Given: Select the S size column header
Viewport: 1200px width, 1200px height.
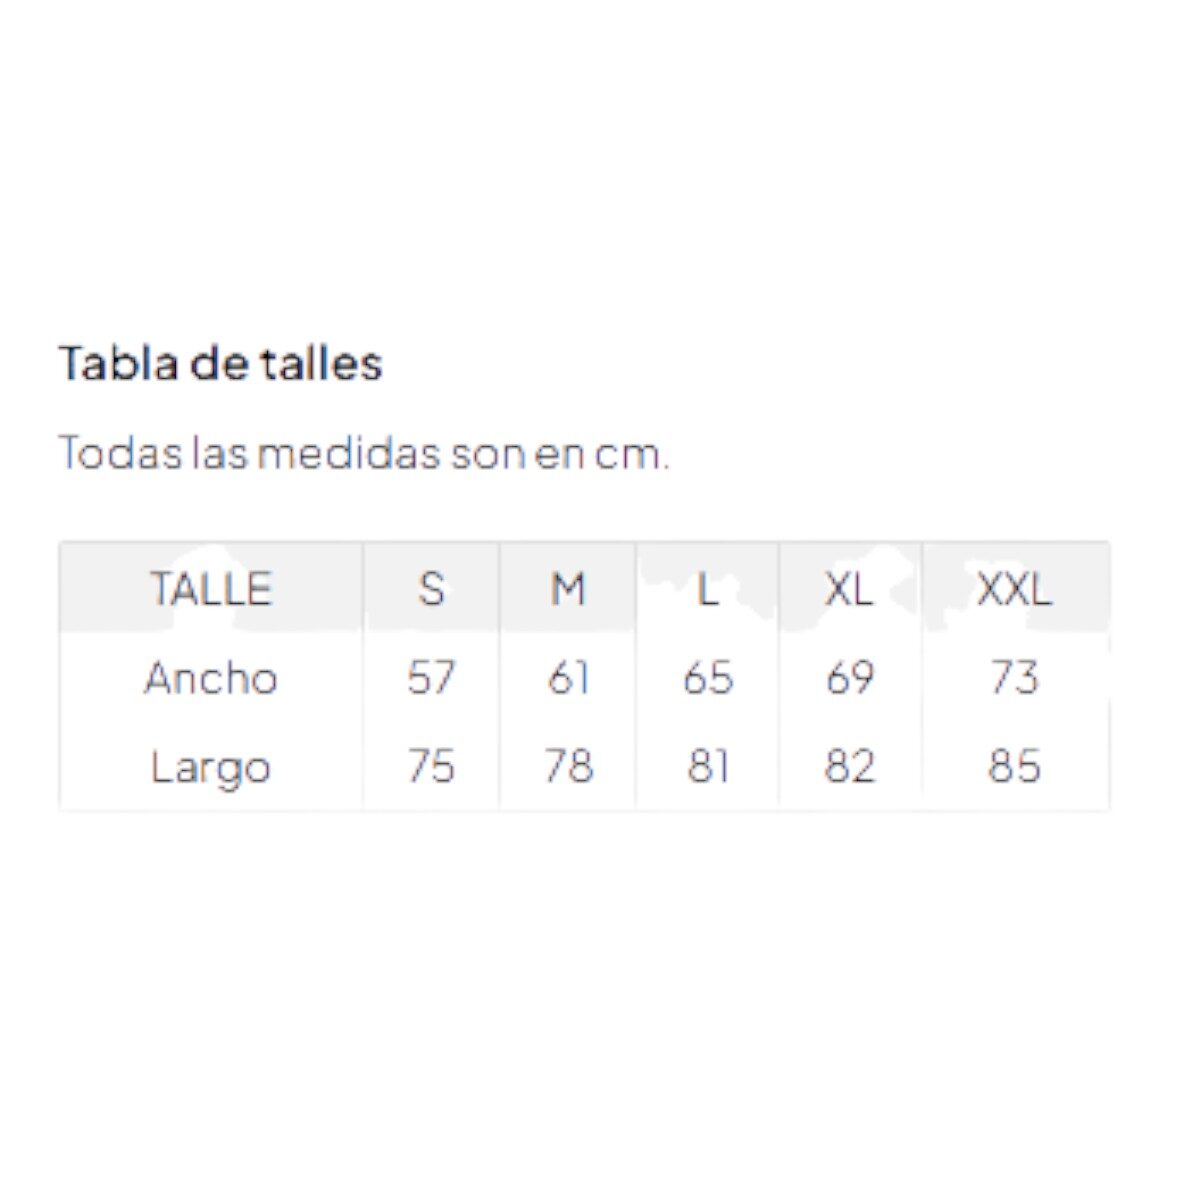Looking at the screenshot, I should (x=431, y=588).
